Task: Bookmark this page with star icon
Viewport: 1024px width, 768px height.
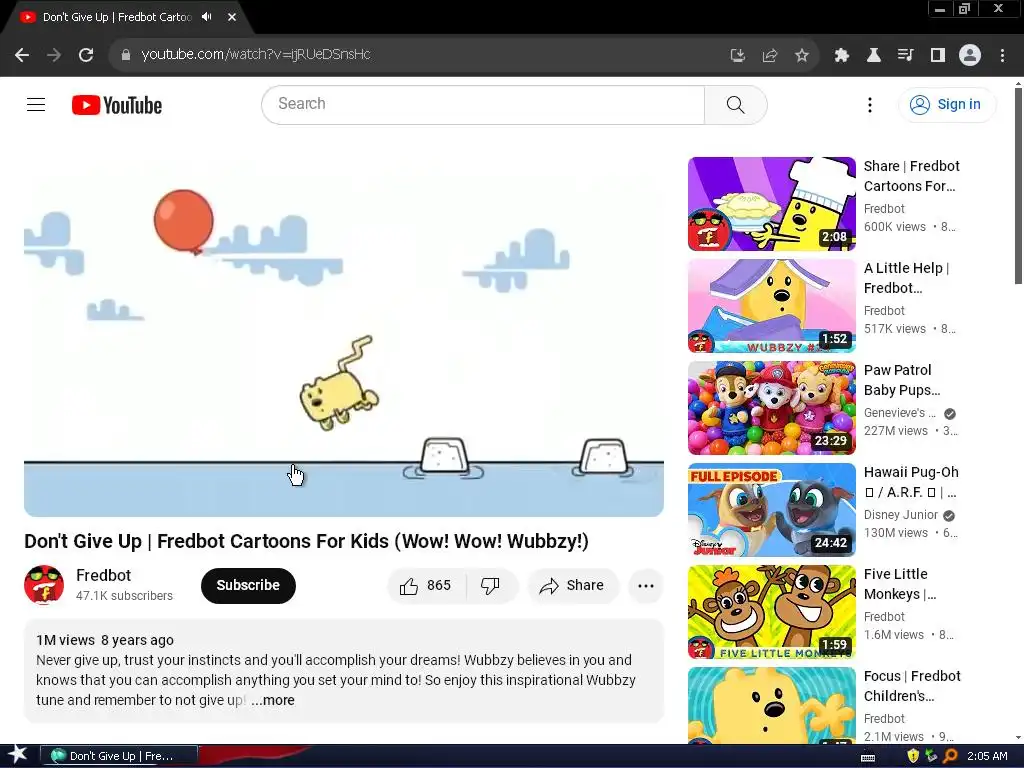Action: [x=802, y=56]
